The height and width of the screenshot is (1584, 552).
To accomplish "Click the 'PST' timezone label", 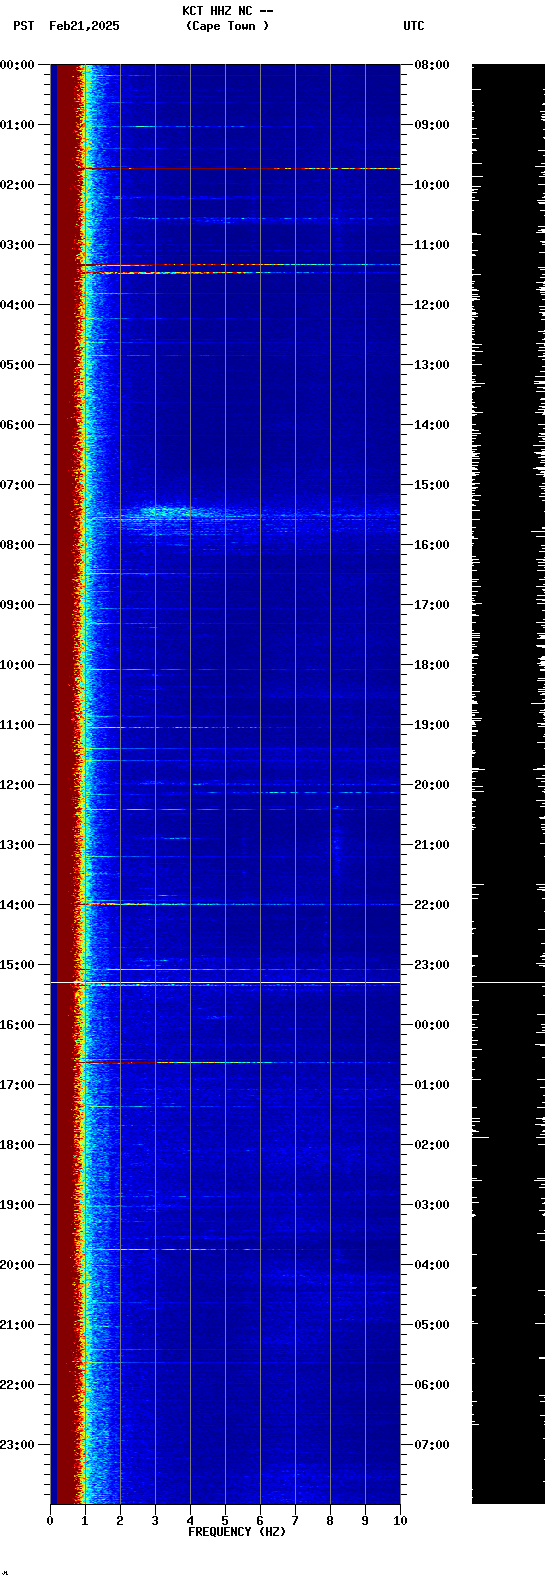I will pos(23,26).
